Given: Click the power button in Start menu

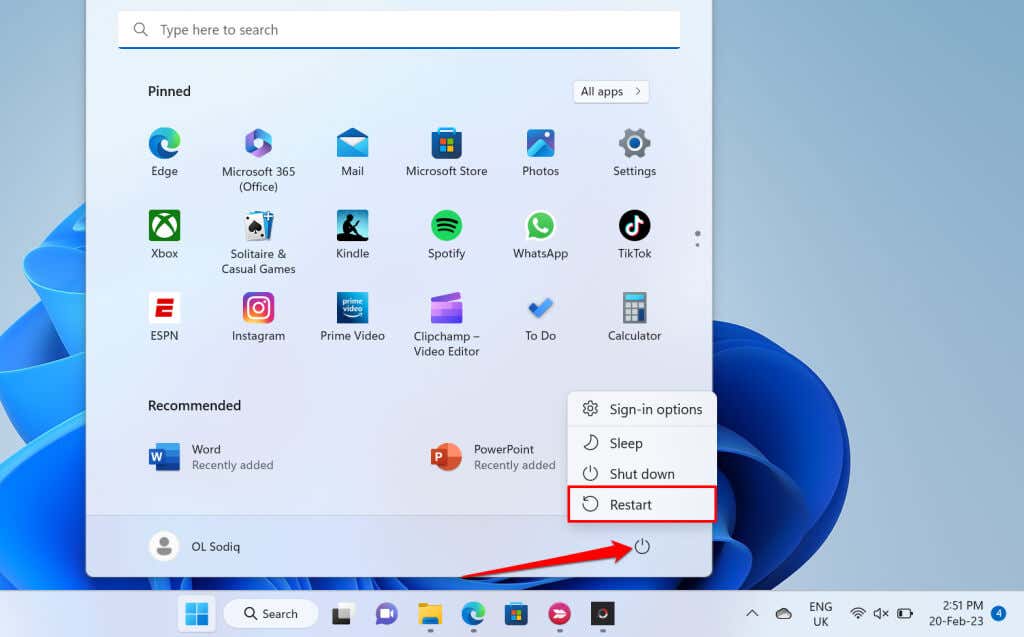Looking at the screenshot, I should (642, 546).
